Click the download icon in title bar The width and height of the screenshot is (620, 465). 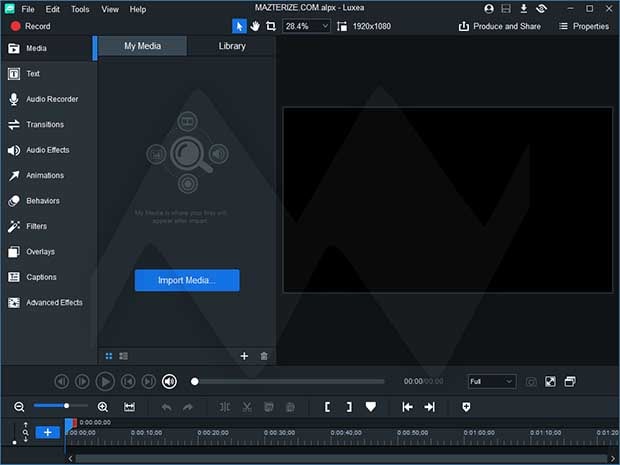pos(524,9)
